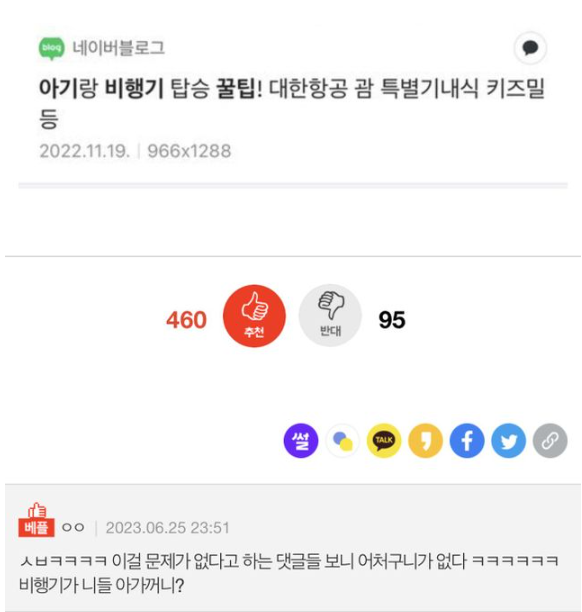Click the 베플 best comment badge
This screenshot has height=612, width=582.
point(36,520)
